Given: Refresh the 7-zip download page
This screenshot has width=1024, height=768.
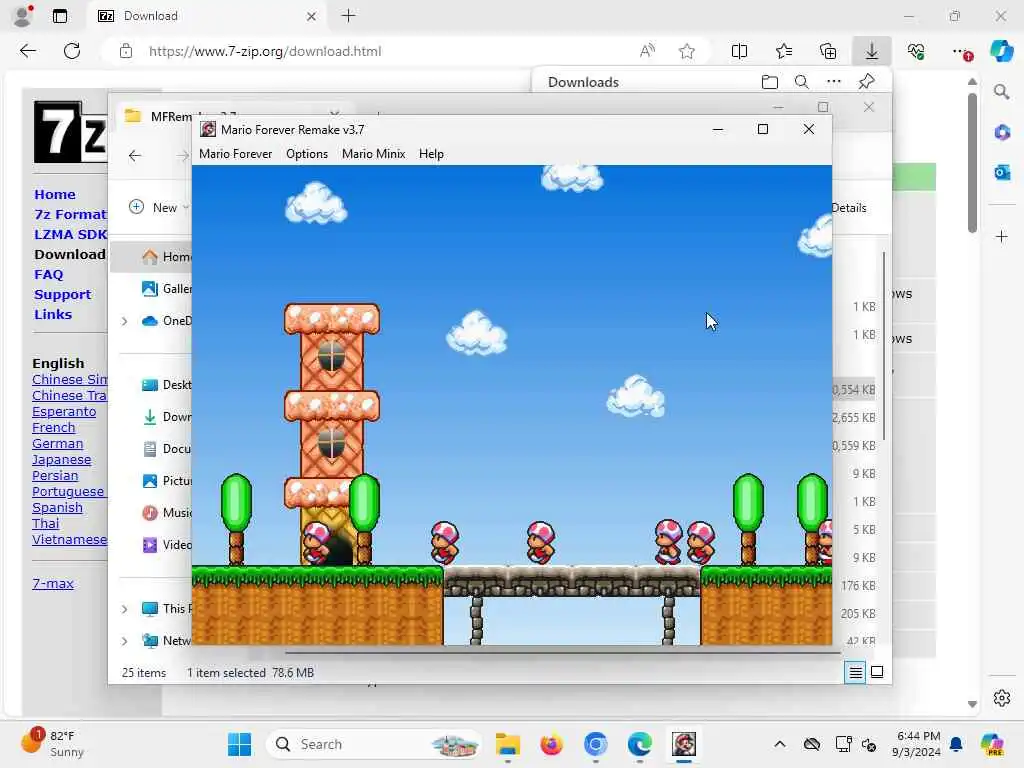Looking at the screenshot, I should (72, 51).
